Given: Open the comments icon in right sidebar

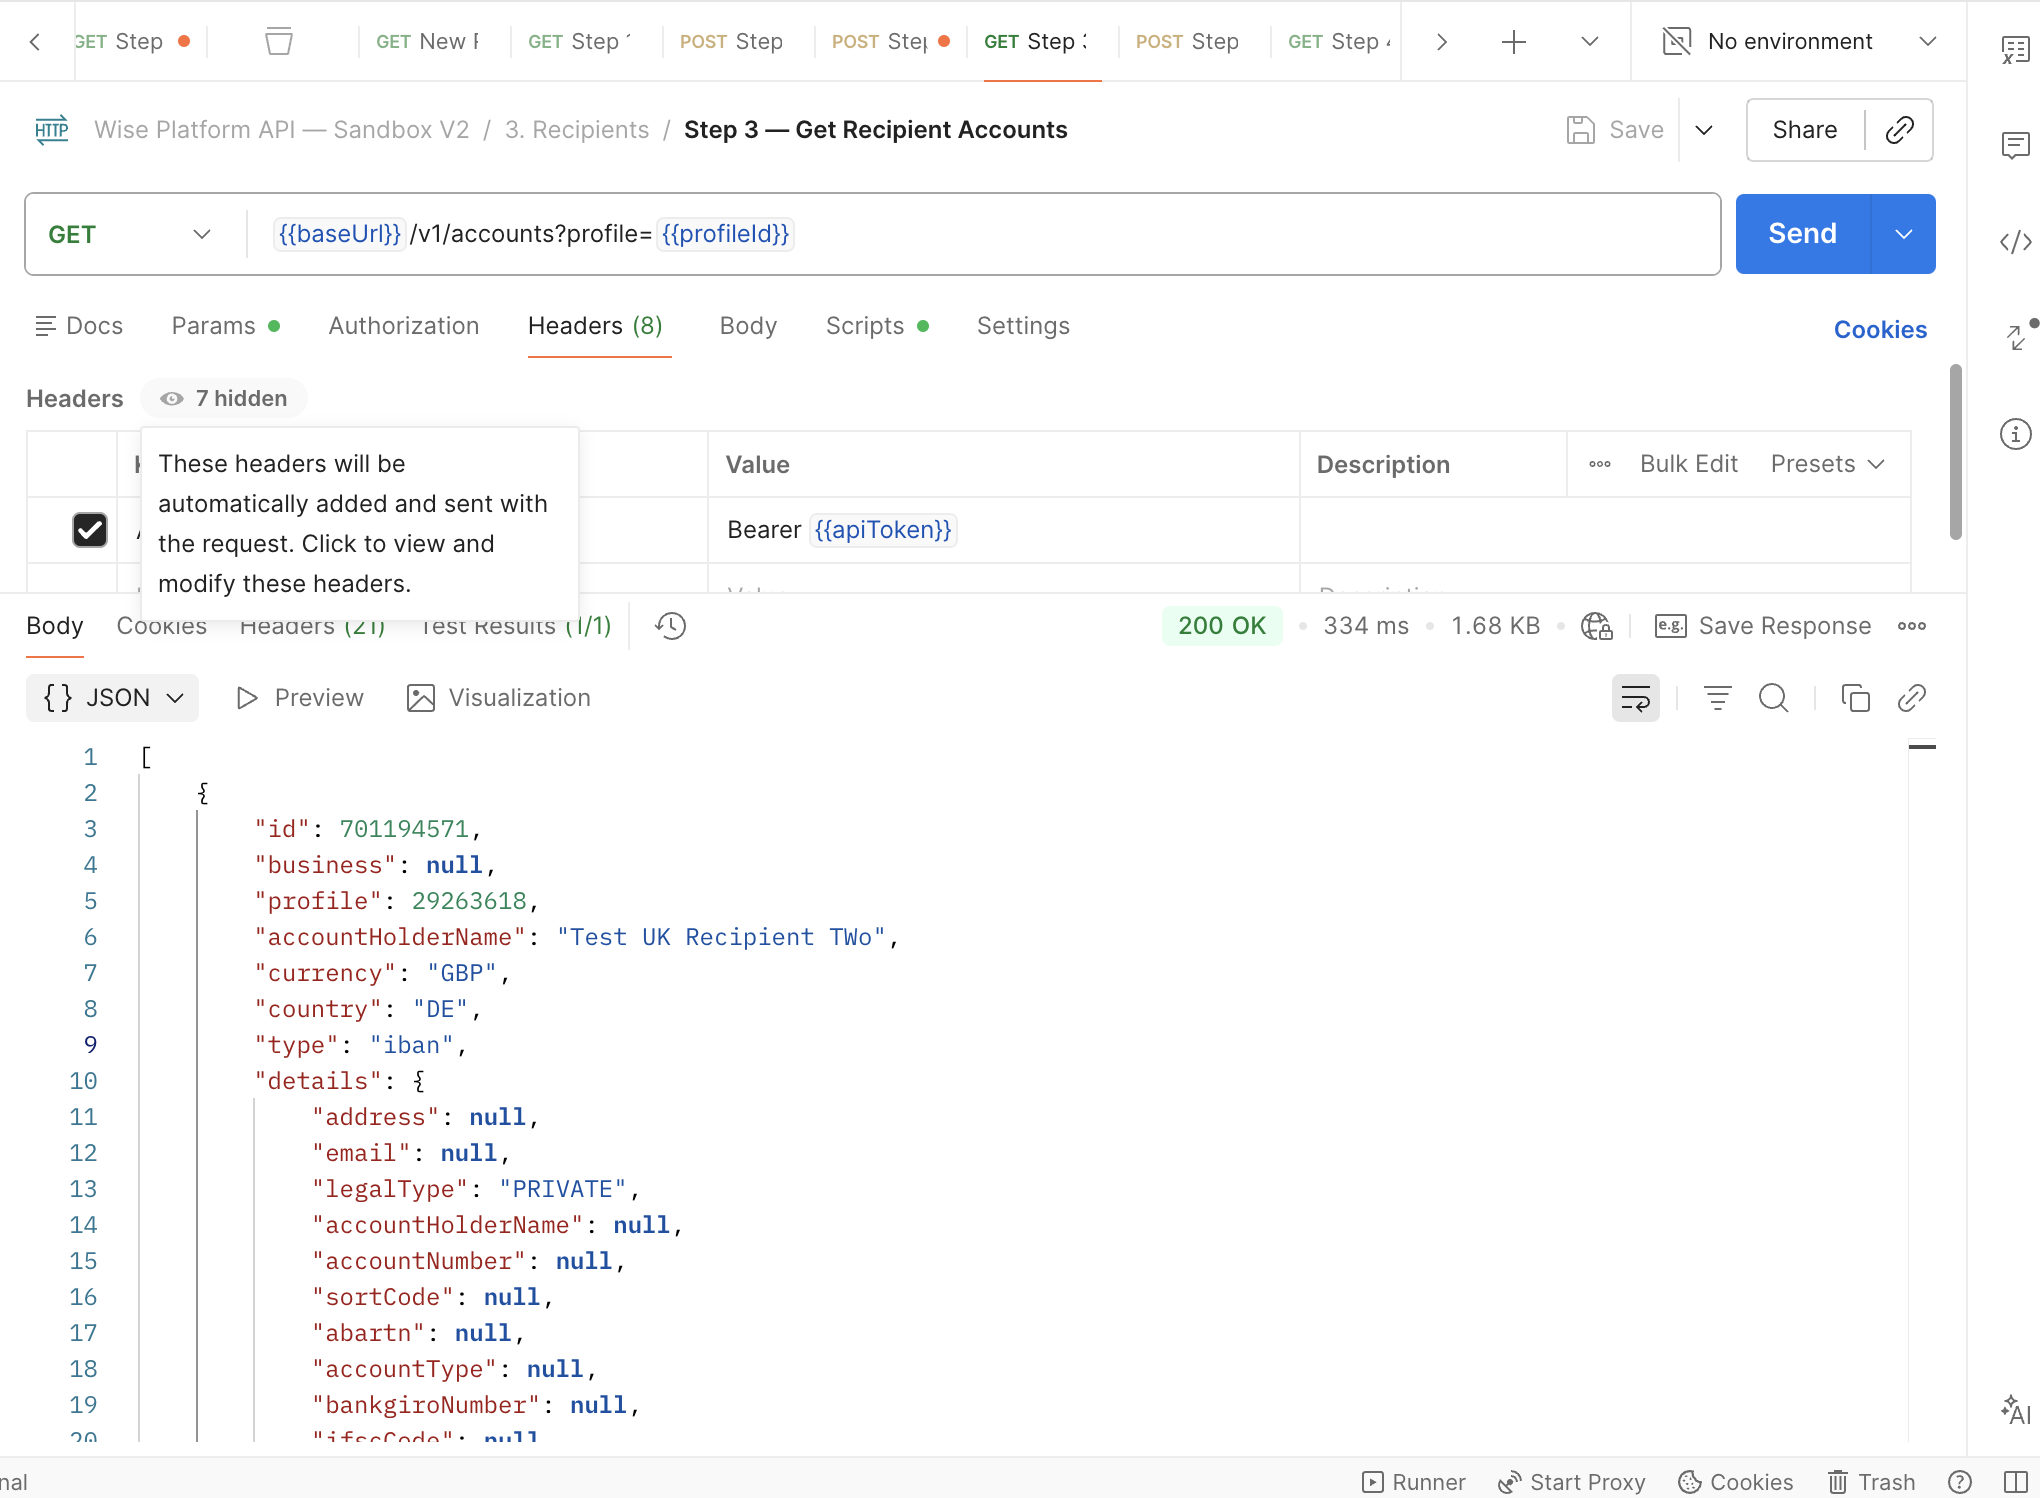Looking at the screenshot, I should [x=2015, y=146].
